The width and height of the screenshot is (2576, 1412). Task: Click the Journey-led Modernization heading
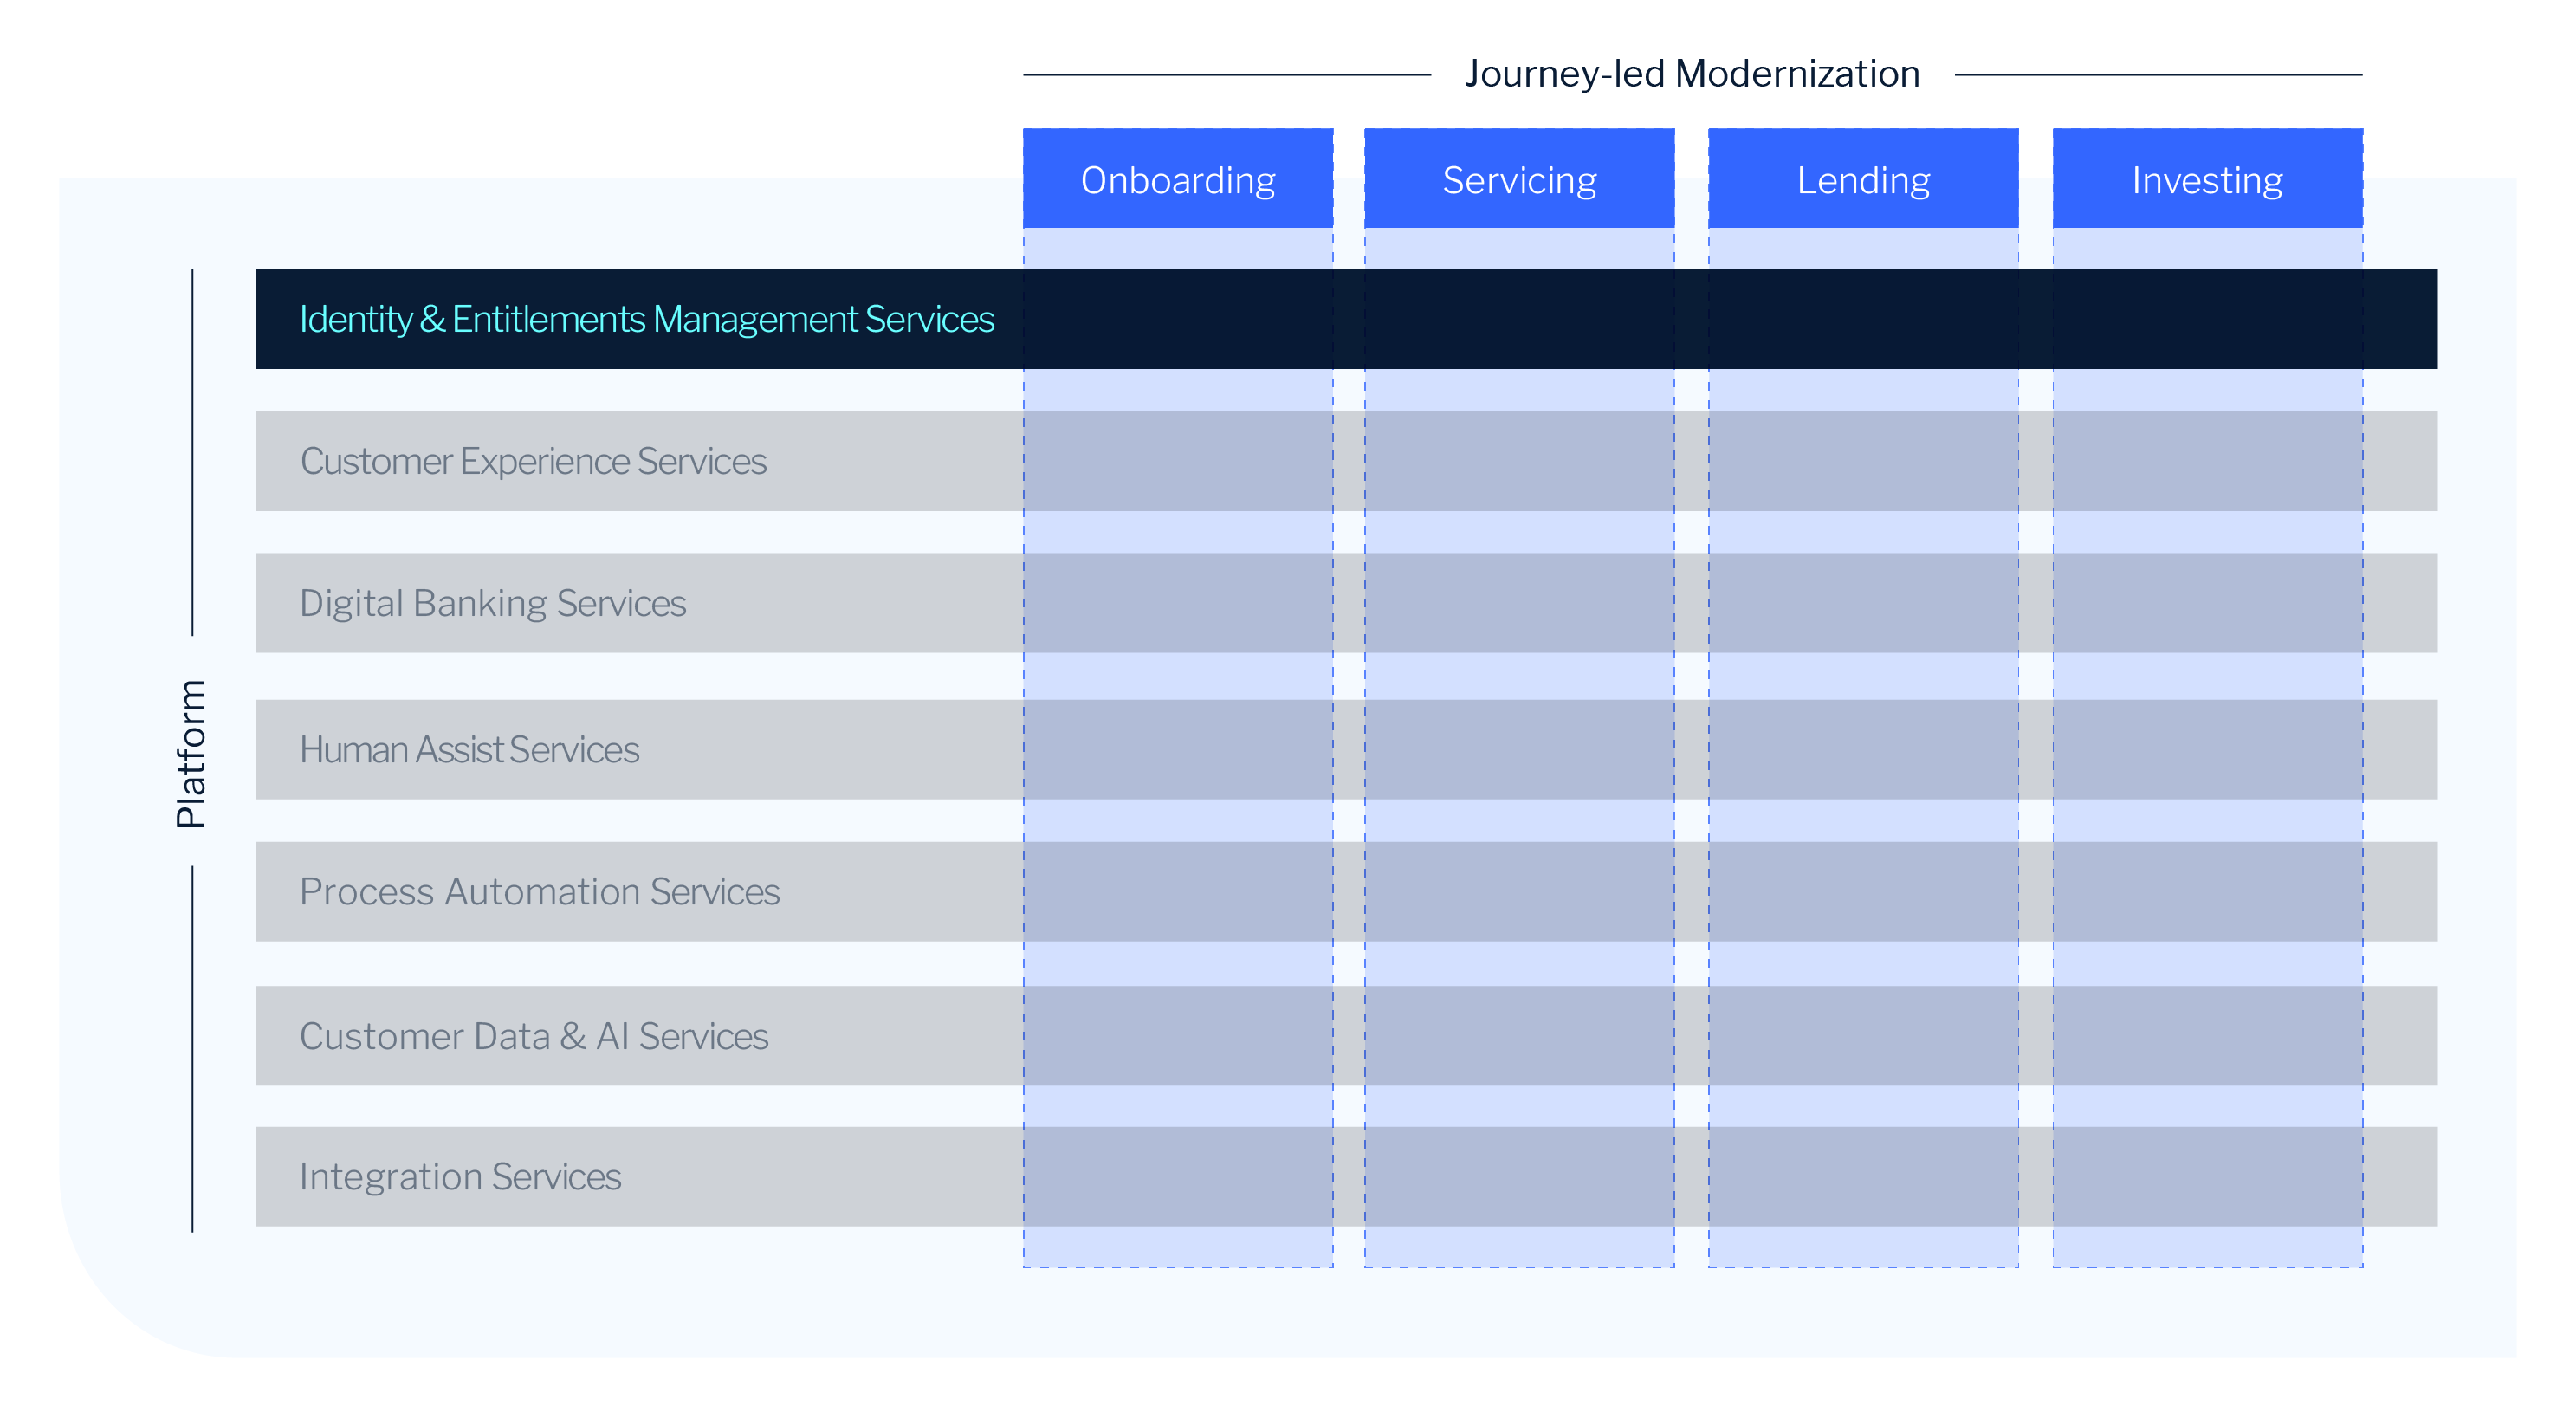(x=1692, y=74)
